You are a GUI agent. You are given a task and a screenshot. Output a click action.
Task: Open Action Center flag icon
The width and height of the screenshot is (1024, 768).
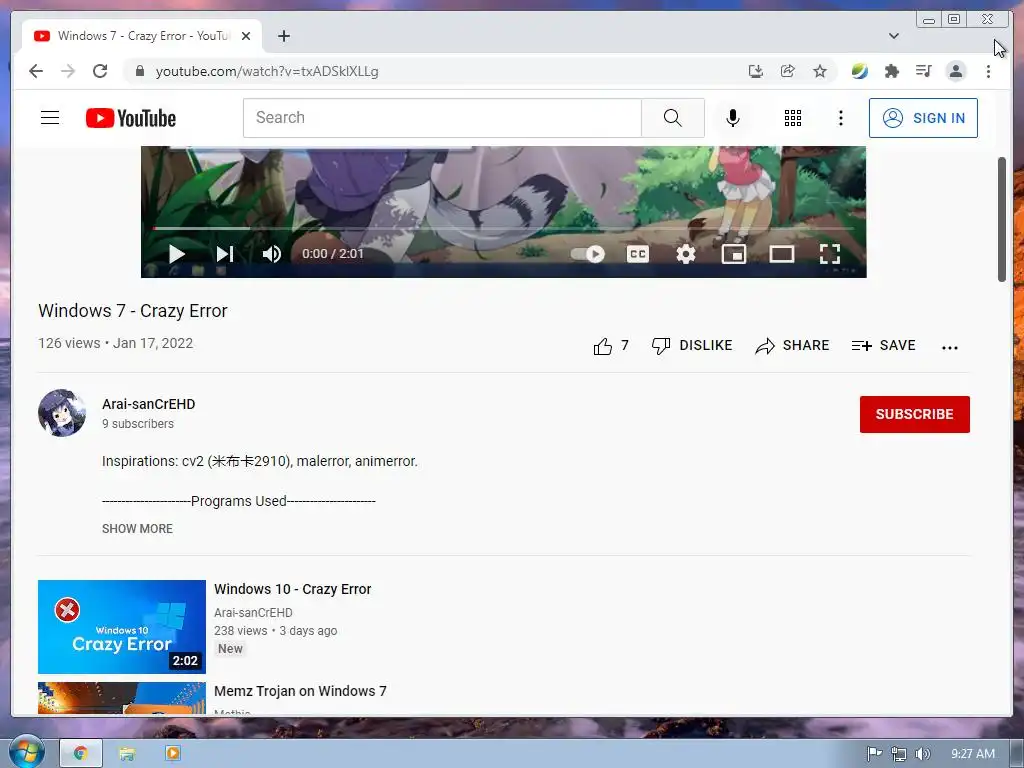click(874, 754)
